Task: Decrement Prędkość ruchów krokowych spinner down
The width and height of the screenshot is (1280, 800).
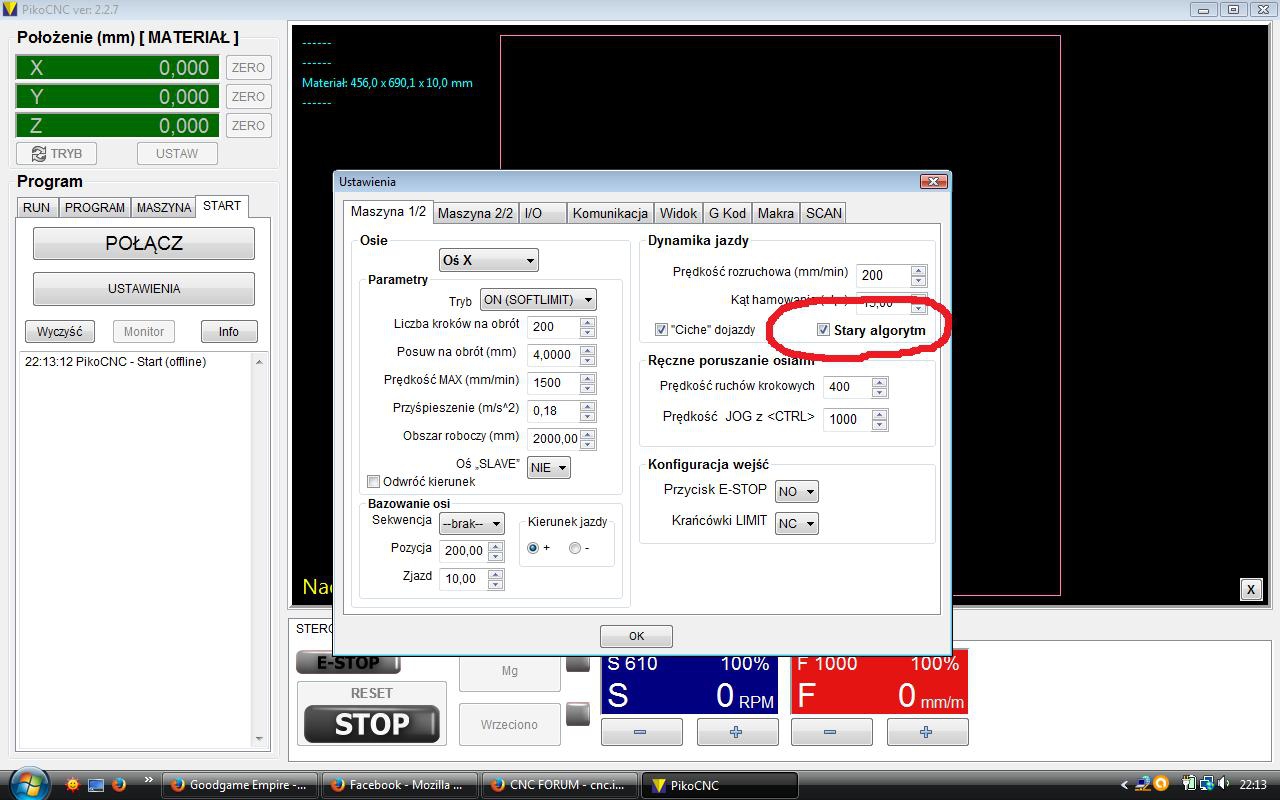Action: 880,392
